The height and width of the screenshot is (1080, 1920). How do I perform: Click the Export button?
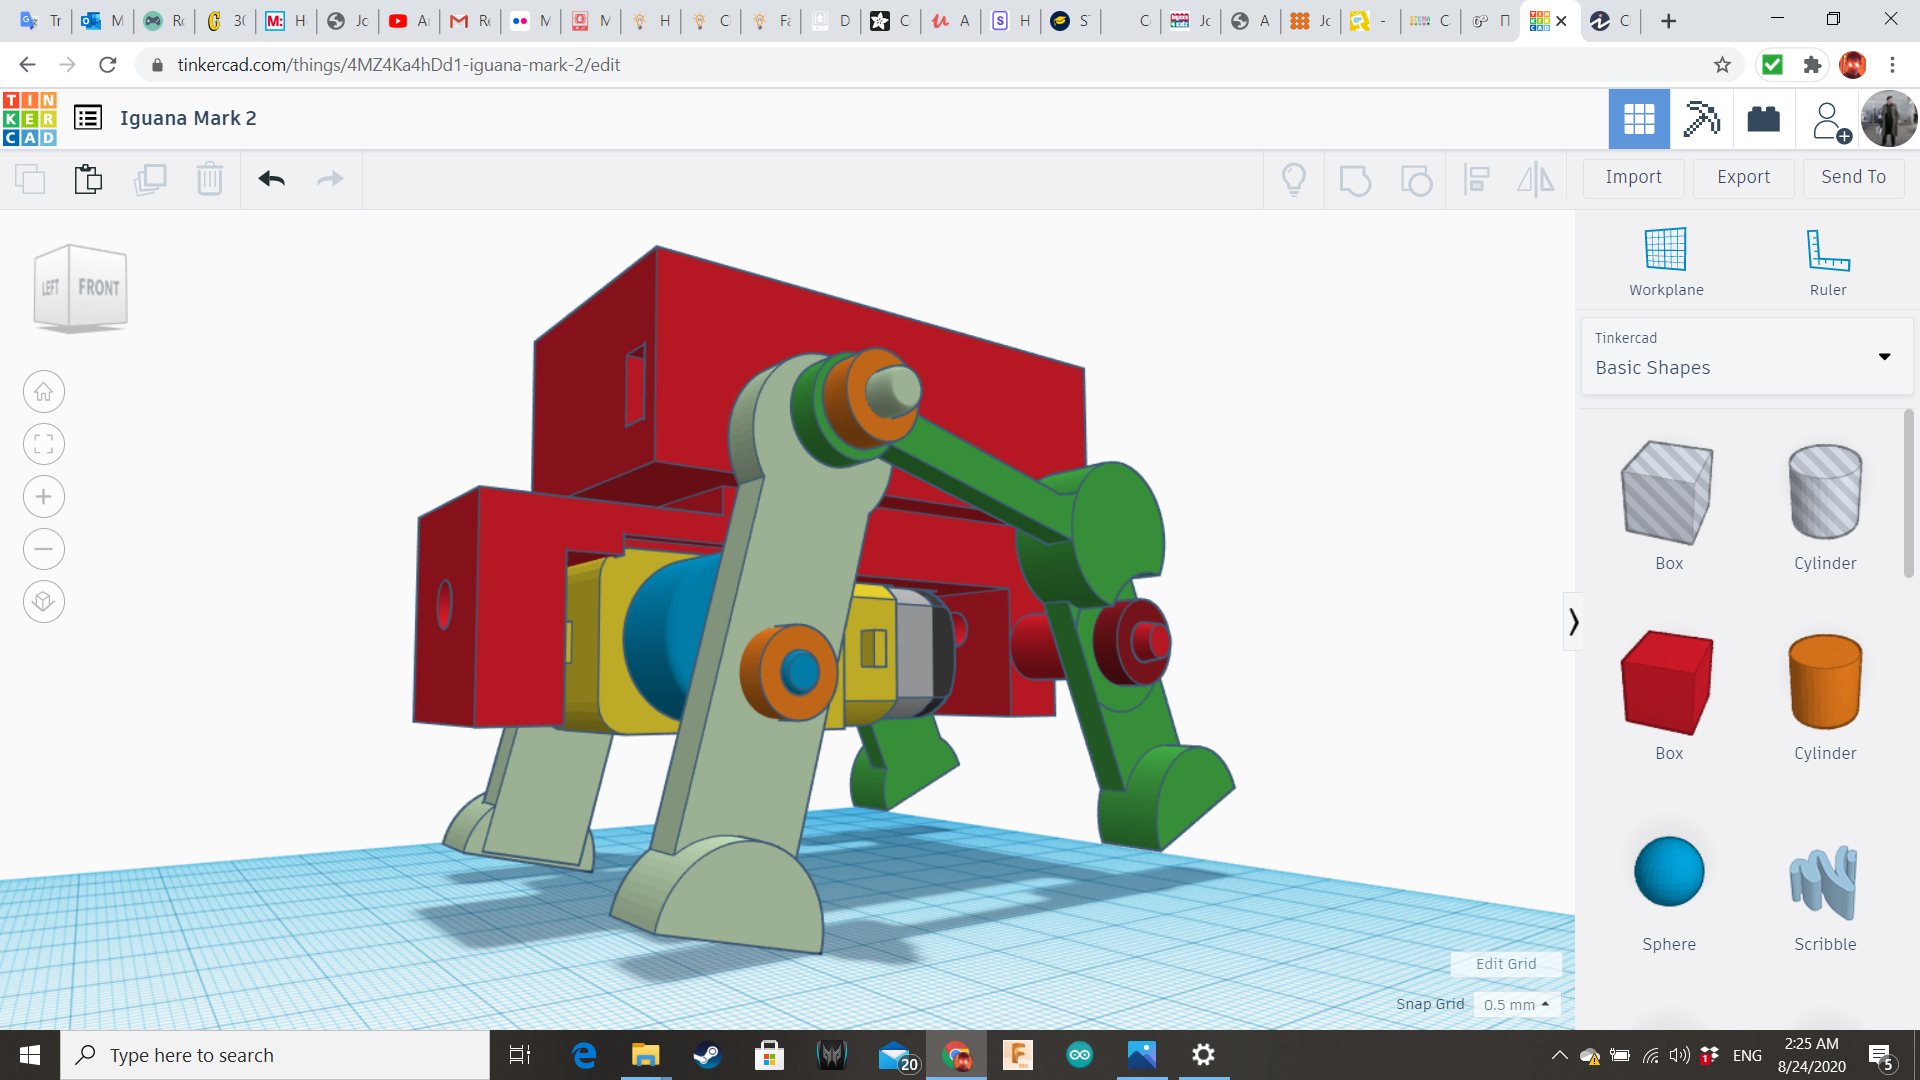(x=1743, y=177)
